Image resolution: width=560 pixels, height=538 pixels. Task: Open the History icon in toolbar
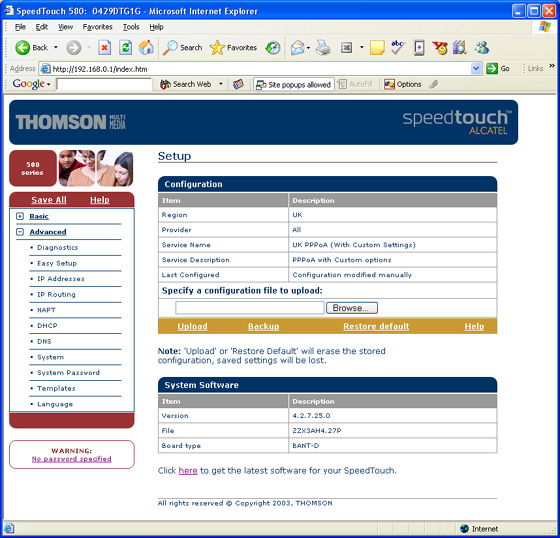tap(273, 48)
